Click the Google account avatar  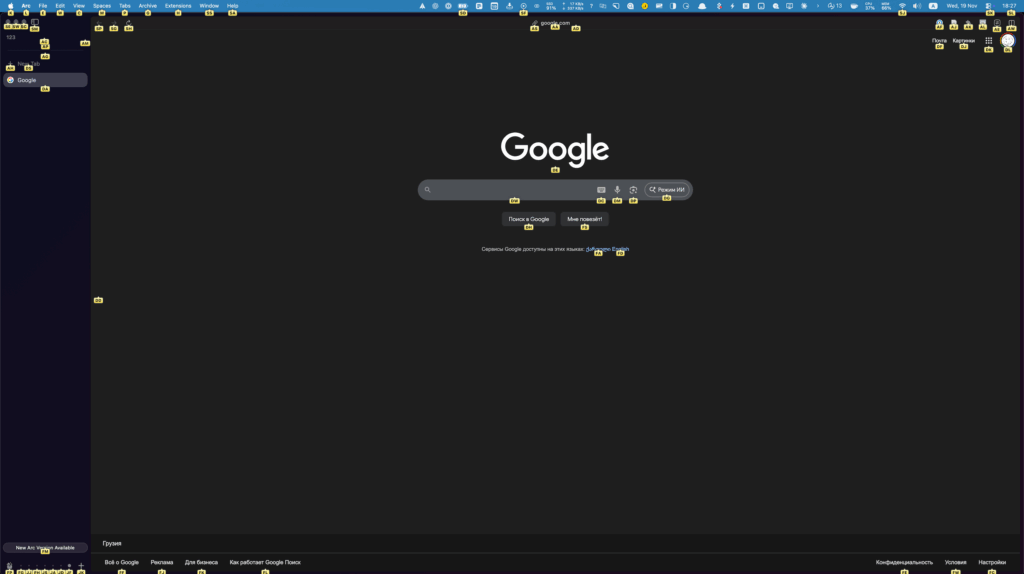click(1008, 41)
